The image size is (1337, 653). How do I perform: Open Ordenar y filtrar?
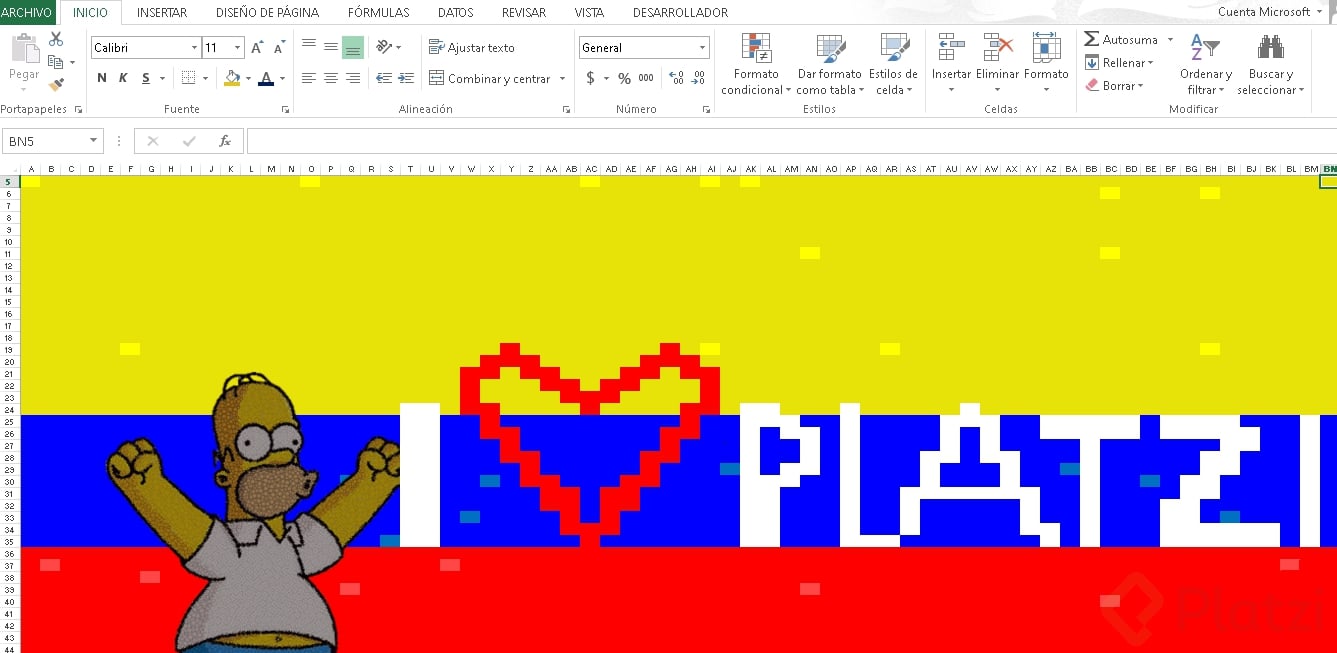1205,64
